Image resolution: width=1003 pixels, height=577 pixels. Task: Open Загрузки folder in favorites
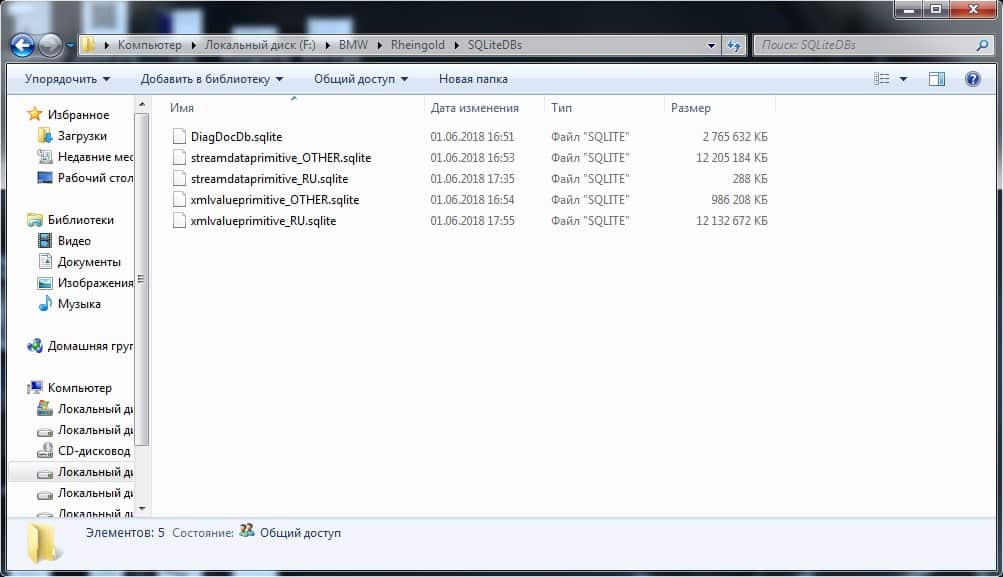pyautogui.click(x=81, y=136)
